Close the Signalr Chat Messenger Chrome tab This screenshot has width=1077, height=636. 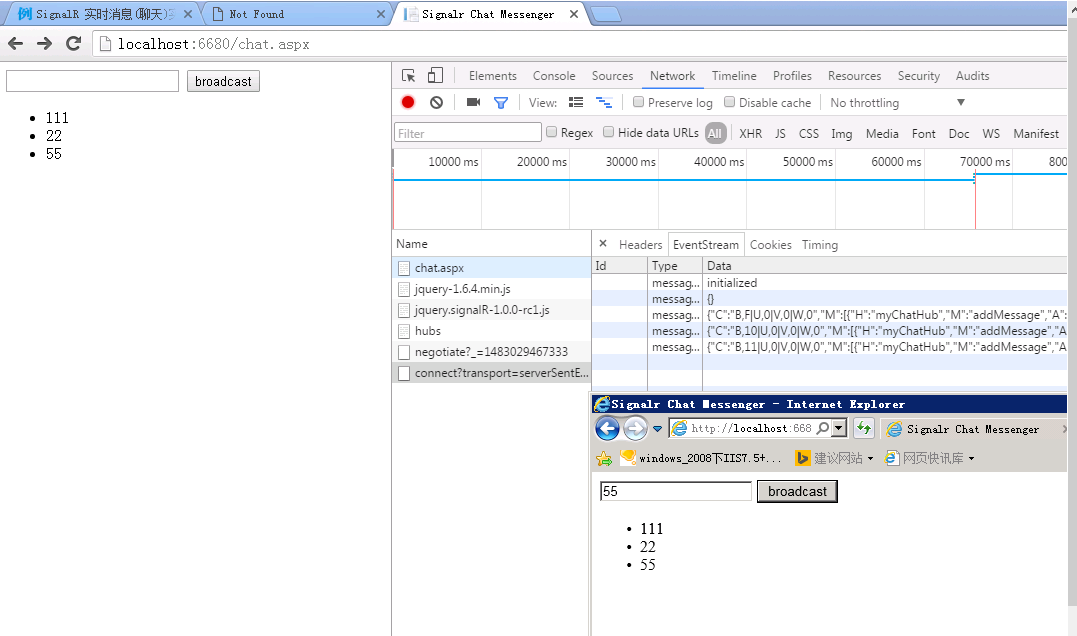point(574,14)
